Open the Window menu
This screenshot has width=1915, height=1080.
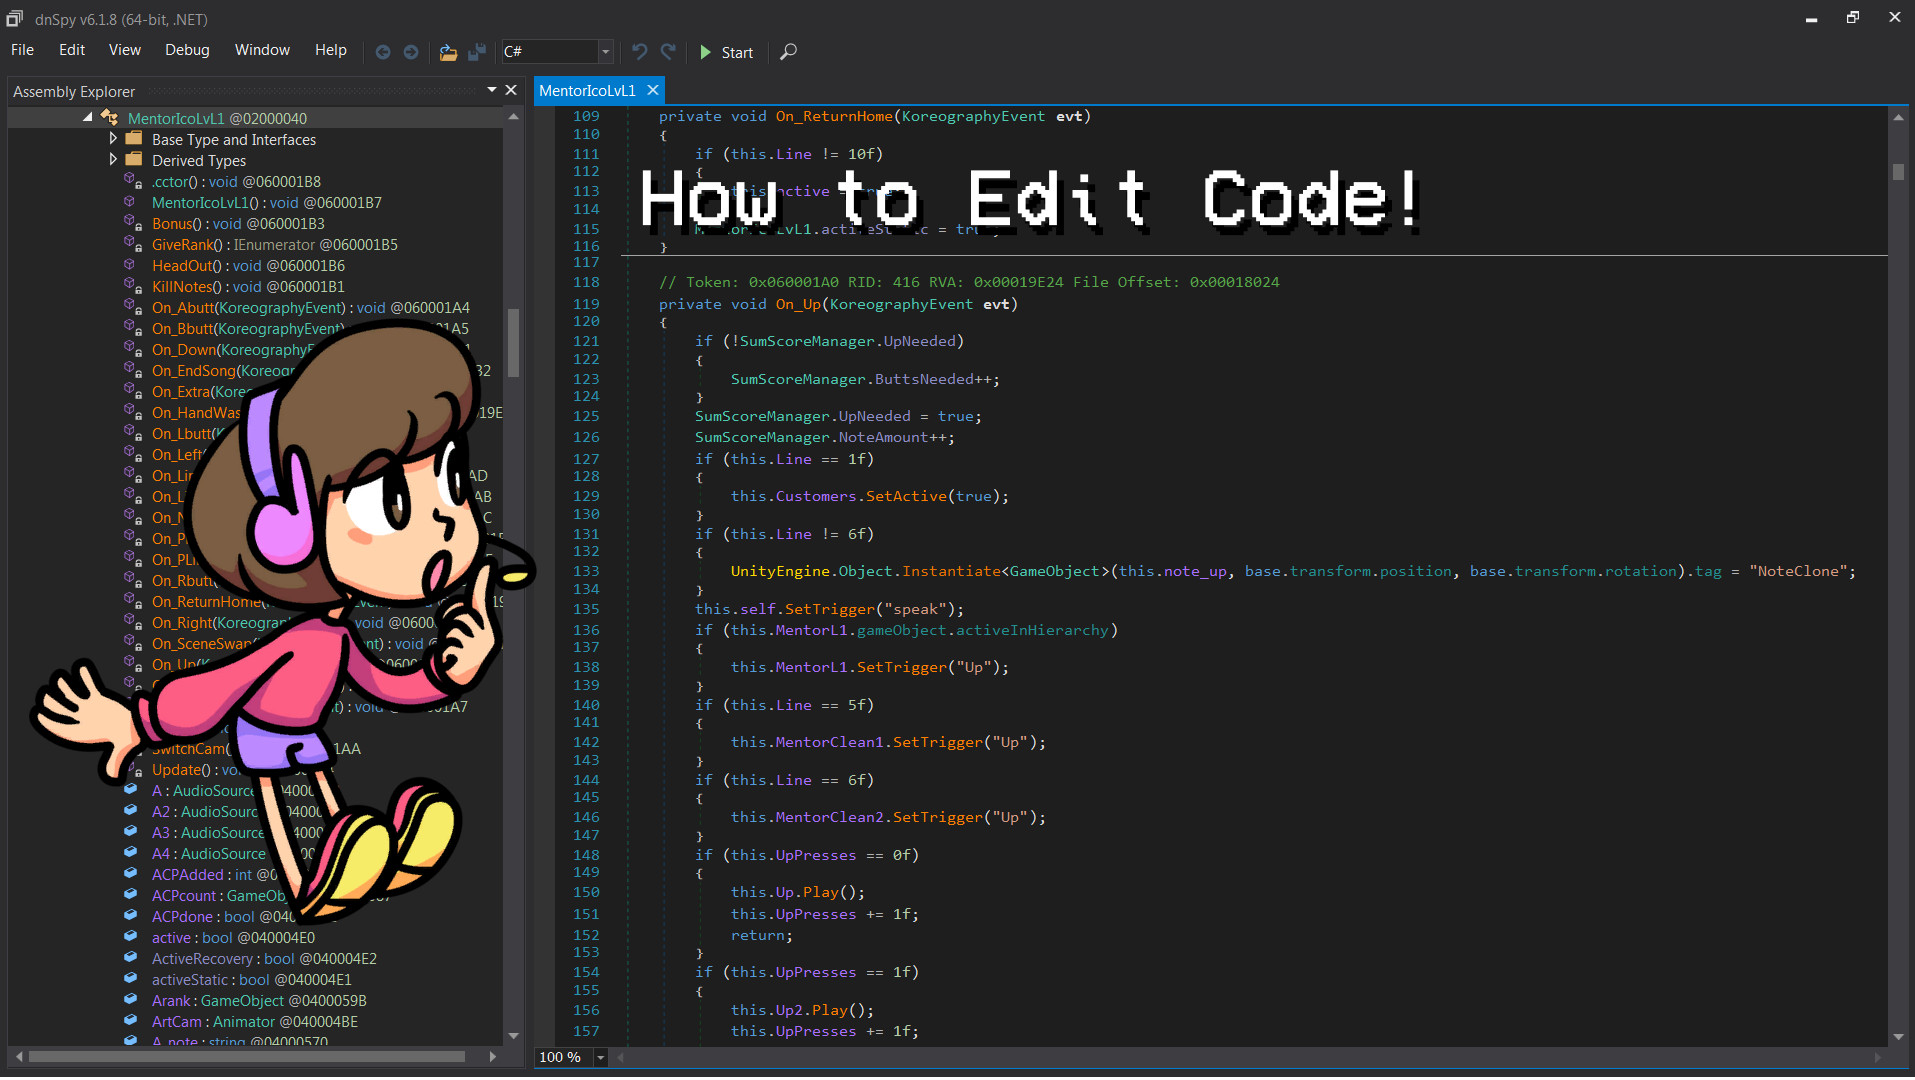click(262, 50)
